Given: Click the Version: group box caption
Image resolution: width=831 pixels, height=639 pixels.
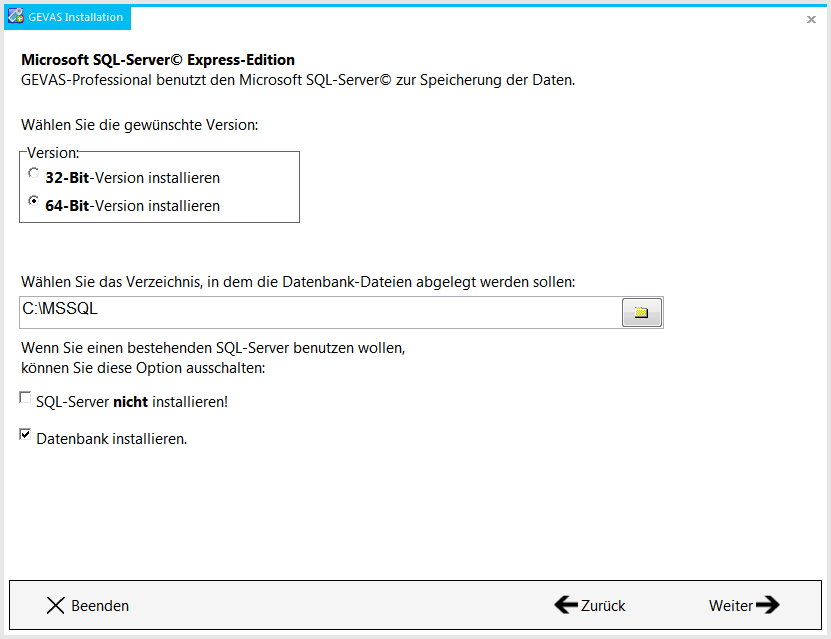Looking at the screenshot, I should pyautogui.click(x=53, y=153).
